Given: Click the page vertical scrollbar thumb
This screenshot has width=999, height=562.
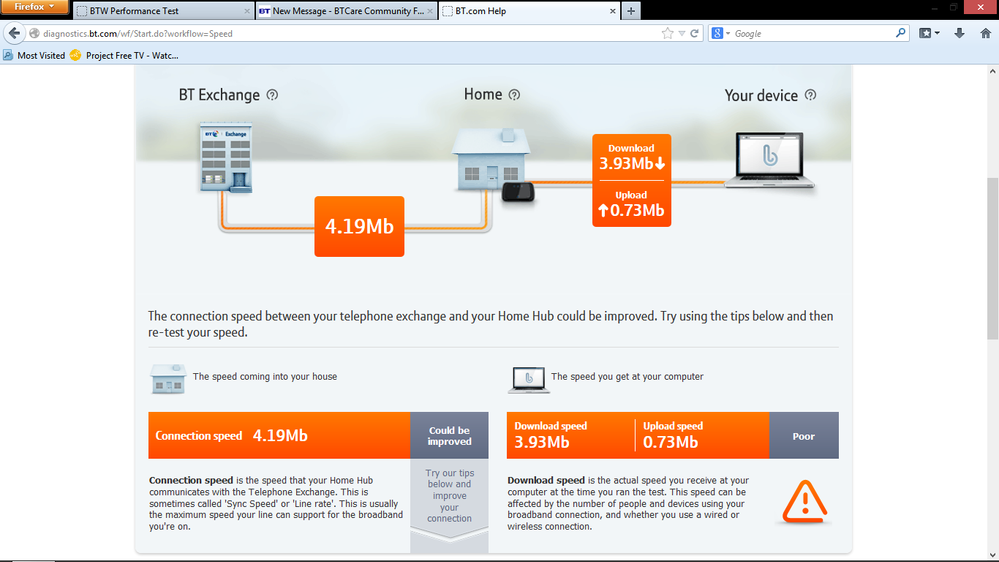Looking at the screenshot, I should (992, 258).
